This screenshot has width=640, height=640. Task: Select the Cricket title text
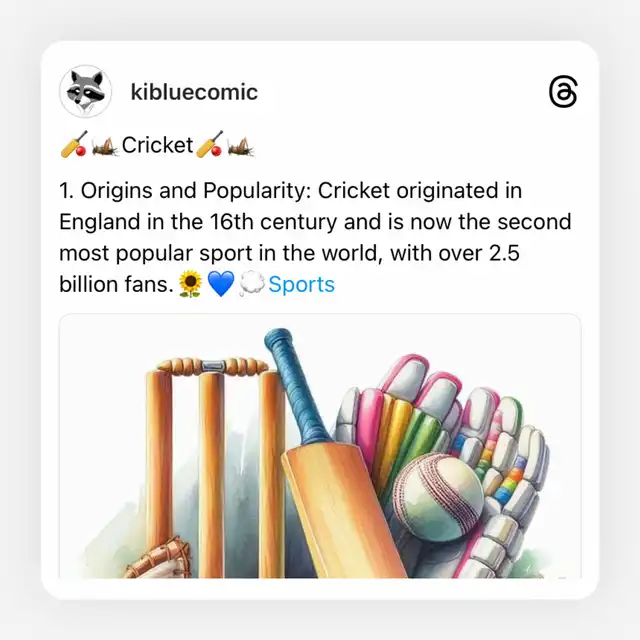[x=157, y=146]
